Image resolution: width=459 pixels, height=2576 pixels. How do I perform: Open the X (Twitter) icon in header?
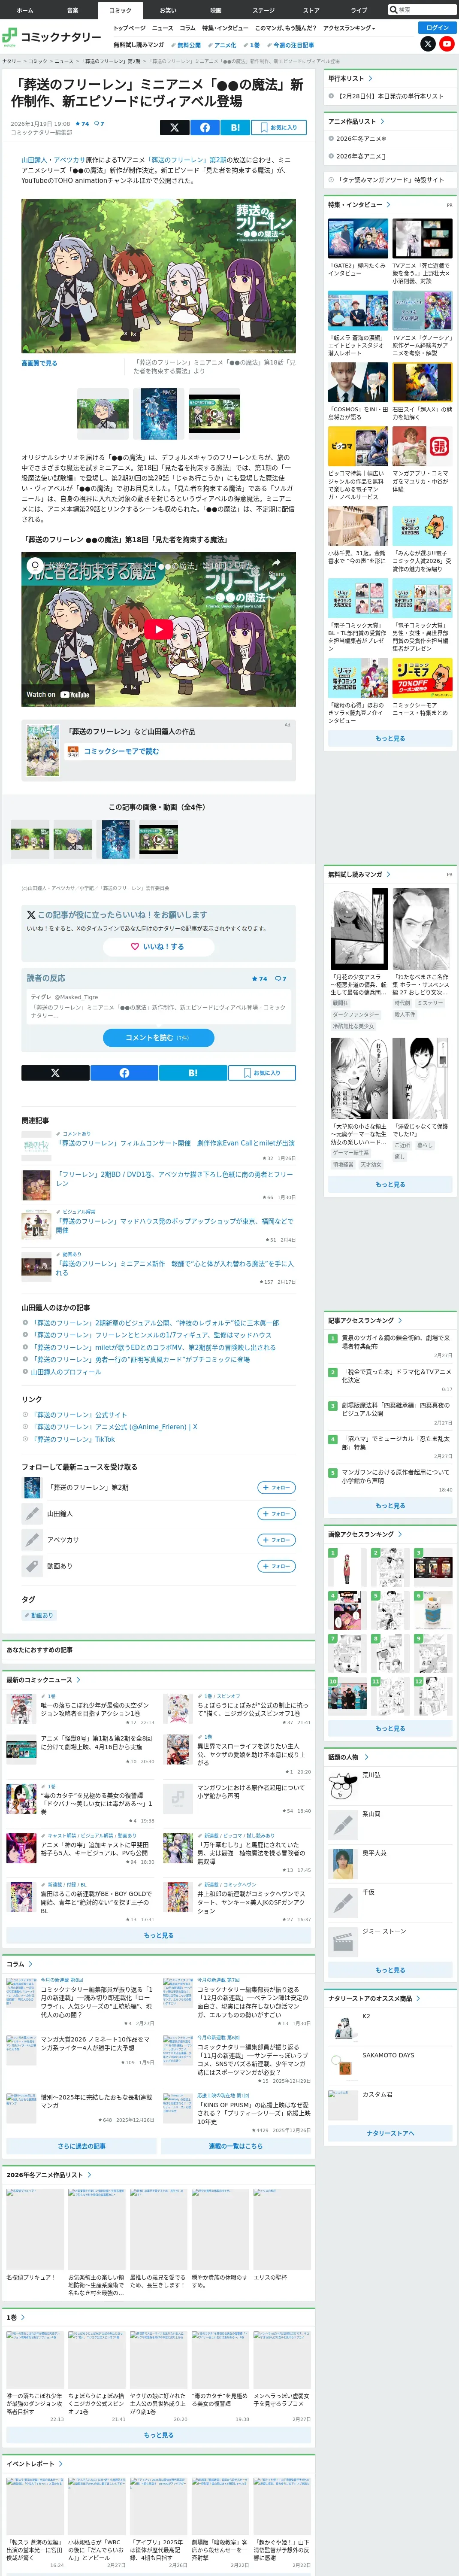tap(428, 44)
